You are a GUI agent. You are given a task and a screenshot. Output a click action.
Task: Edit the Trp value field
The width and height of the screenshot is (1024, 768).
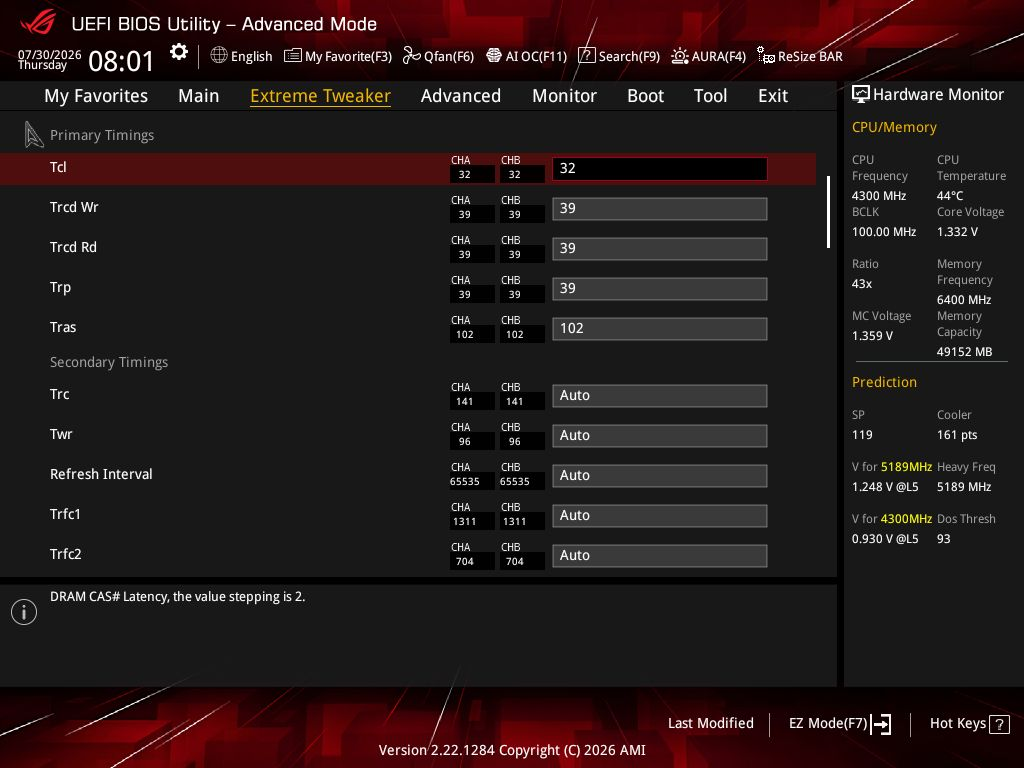(660, 289)
